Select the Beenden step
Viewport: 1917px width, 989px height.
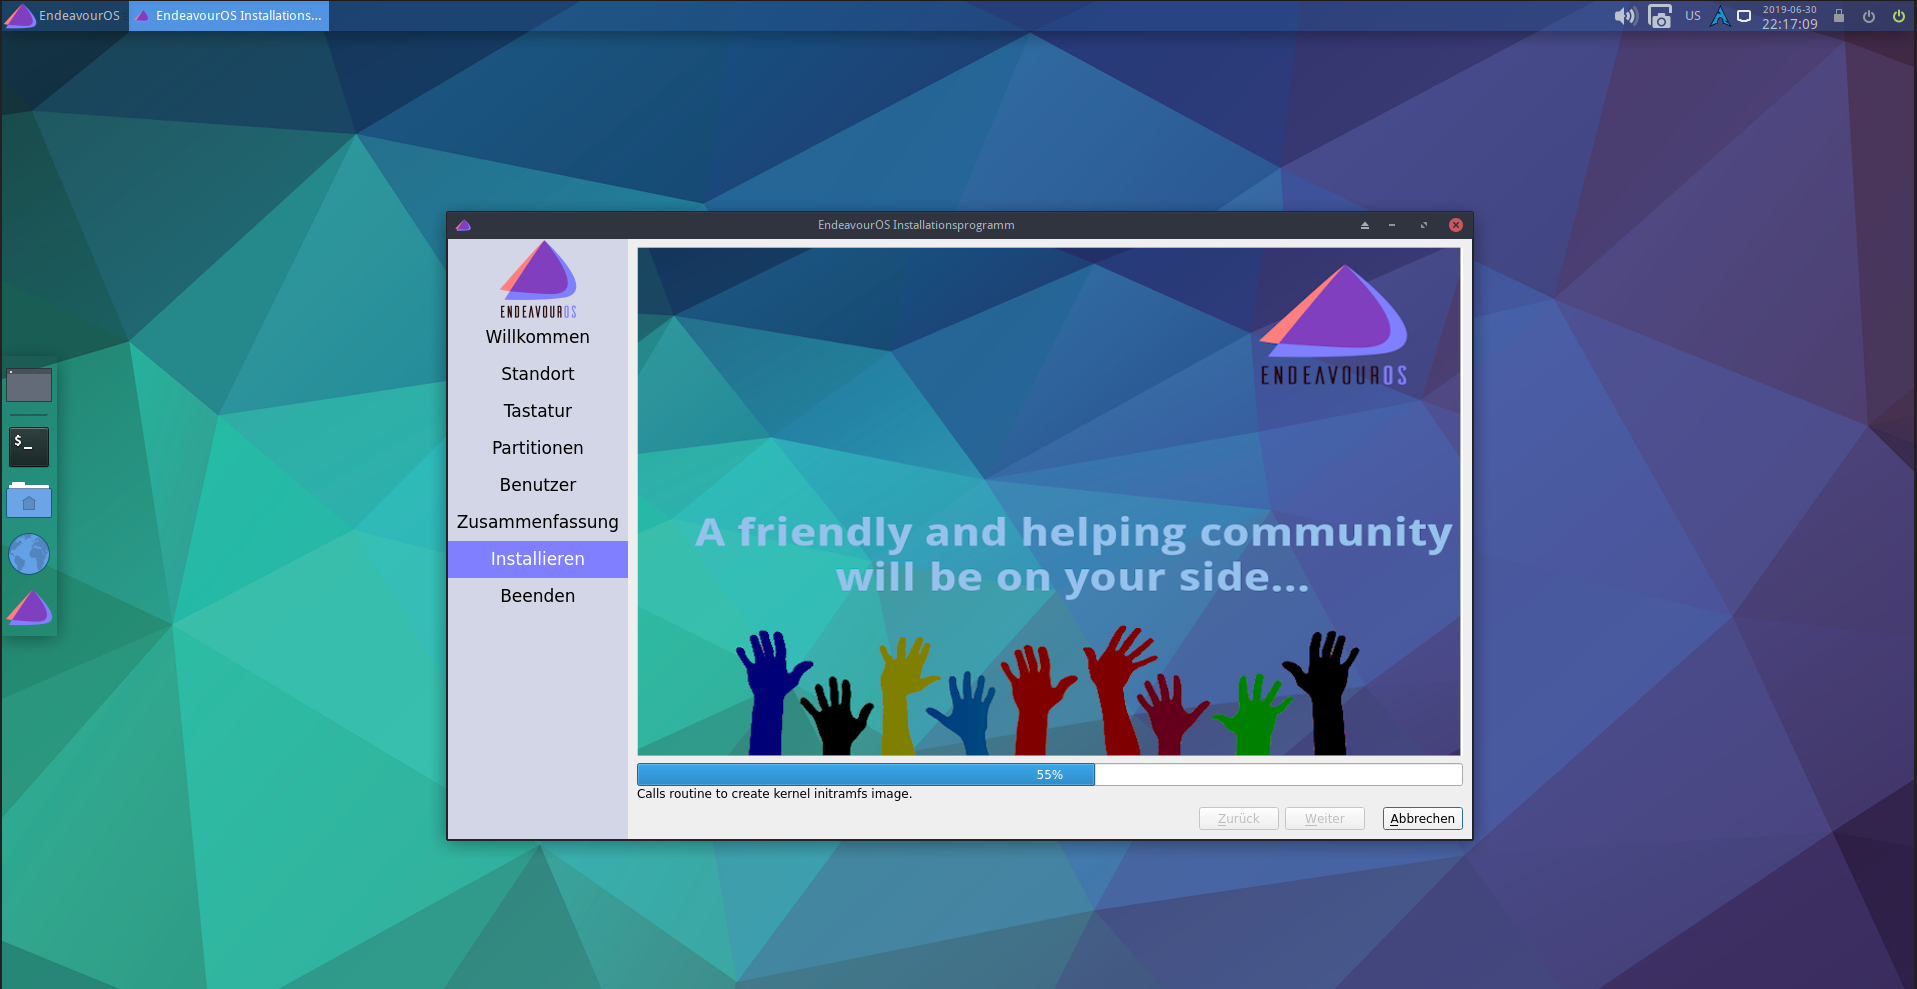coord(538,596)
